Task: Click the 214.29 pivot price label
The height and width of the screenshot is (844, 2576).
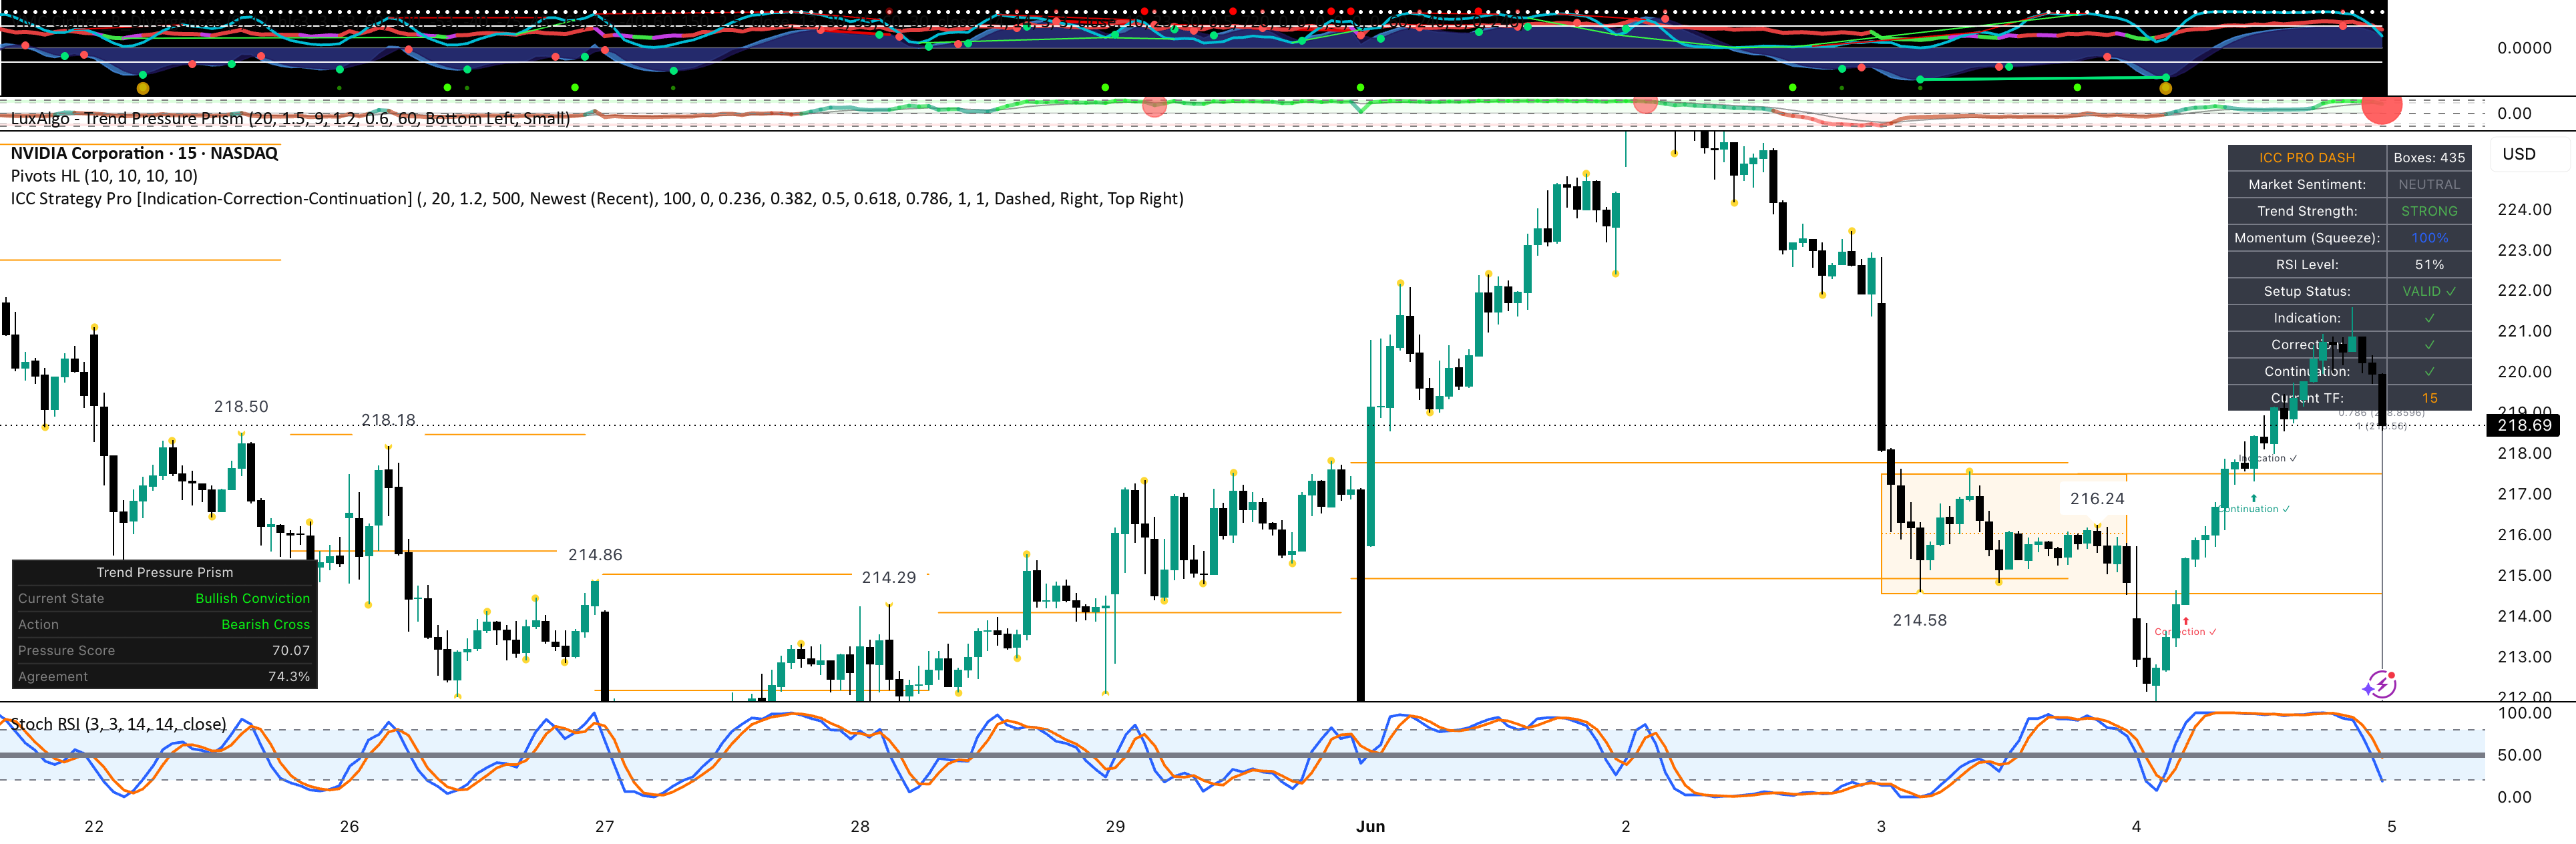Action: (x=889, y=577)
